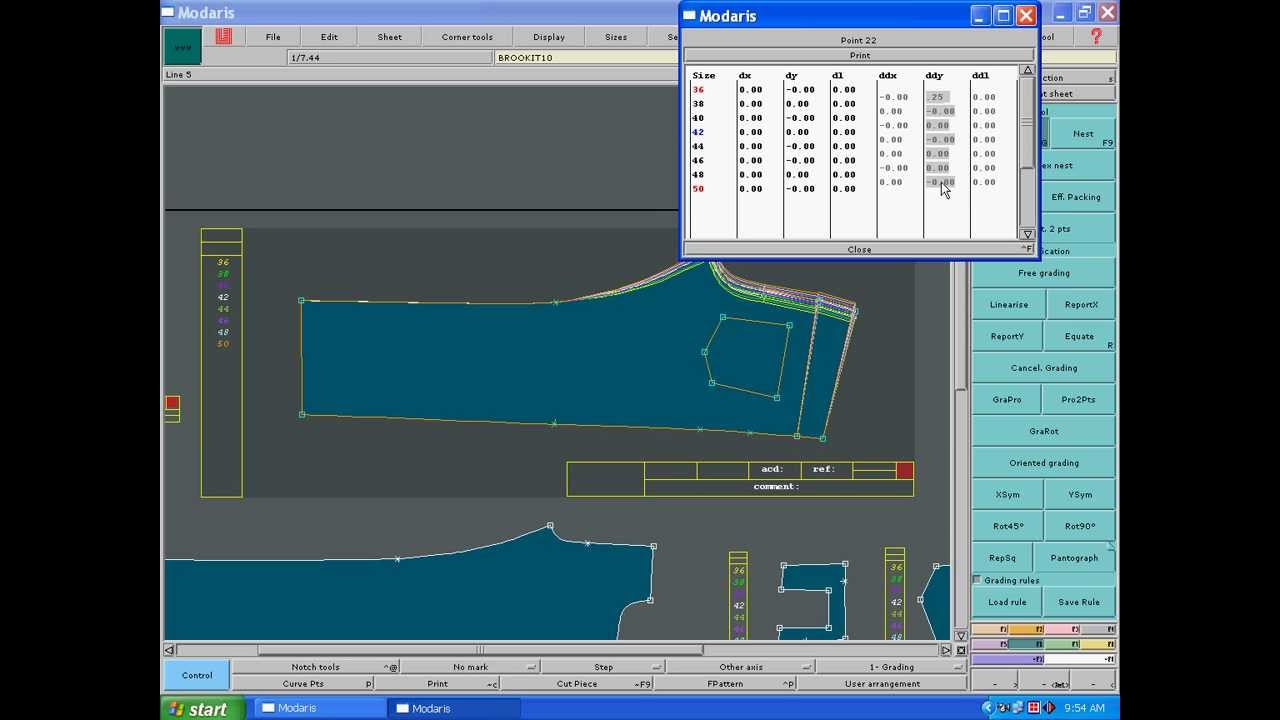Select the Free grading tool
This screenshot has width=1280, height=720.
point(1043,273)
